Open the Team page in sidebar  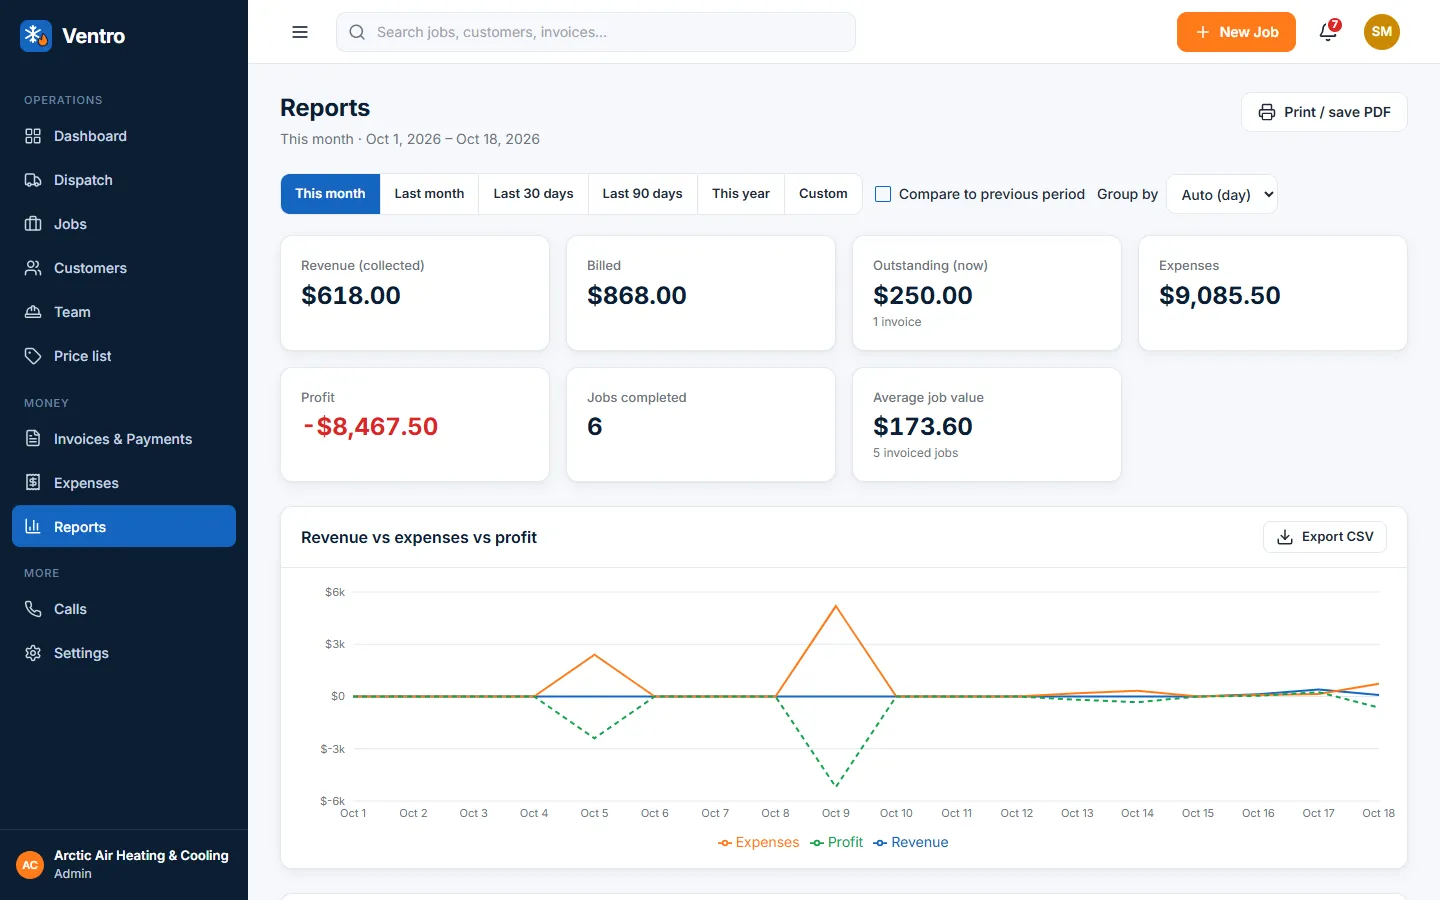pos(124,312)
